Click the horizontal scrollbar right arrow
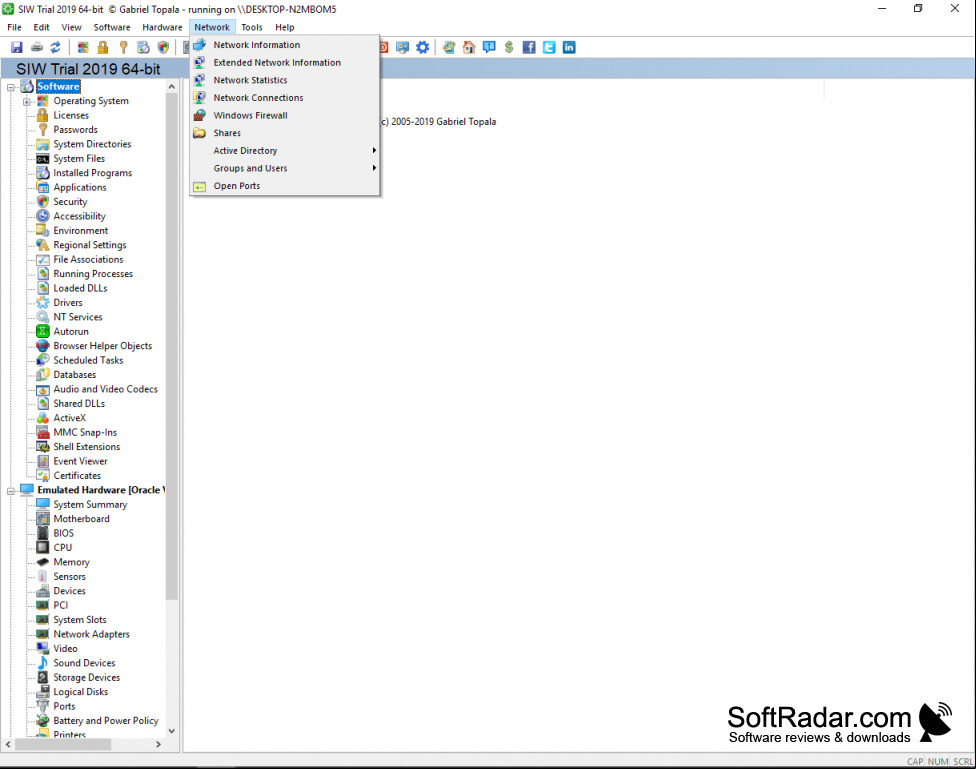976x769 pixels. (x=158, y=744)
